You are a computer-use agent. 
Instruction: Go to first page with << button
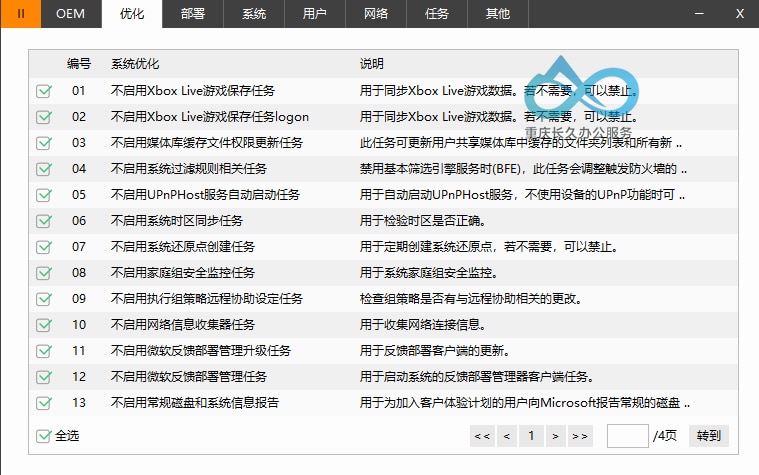click(x=482, y=436)
